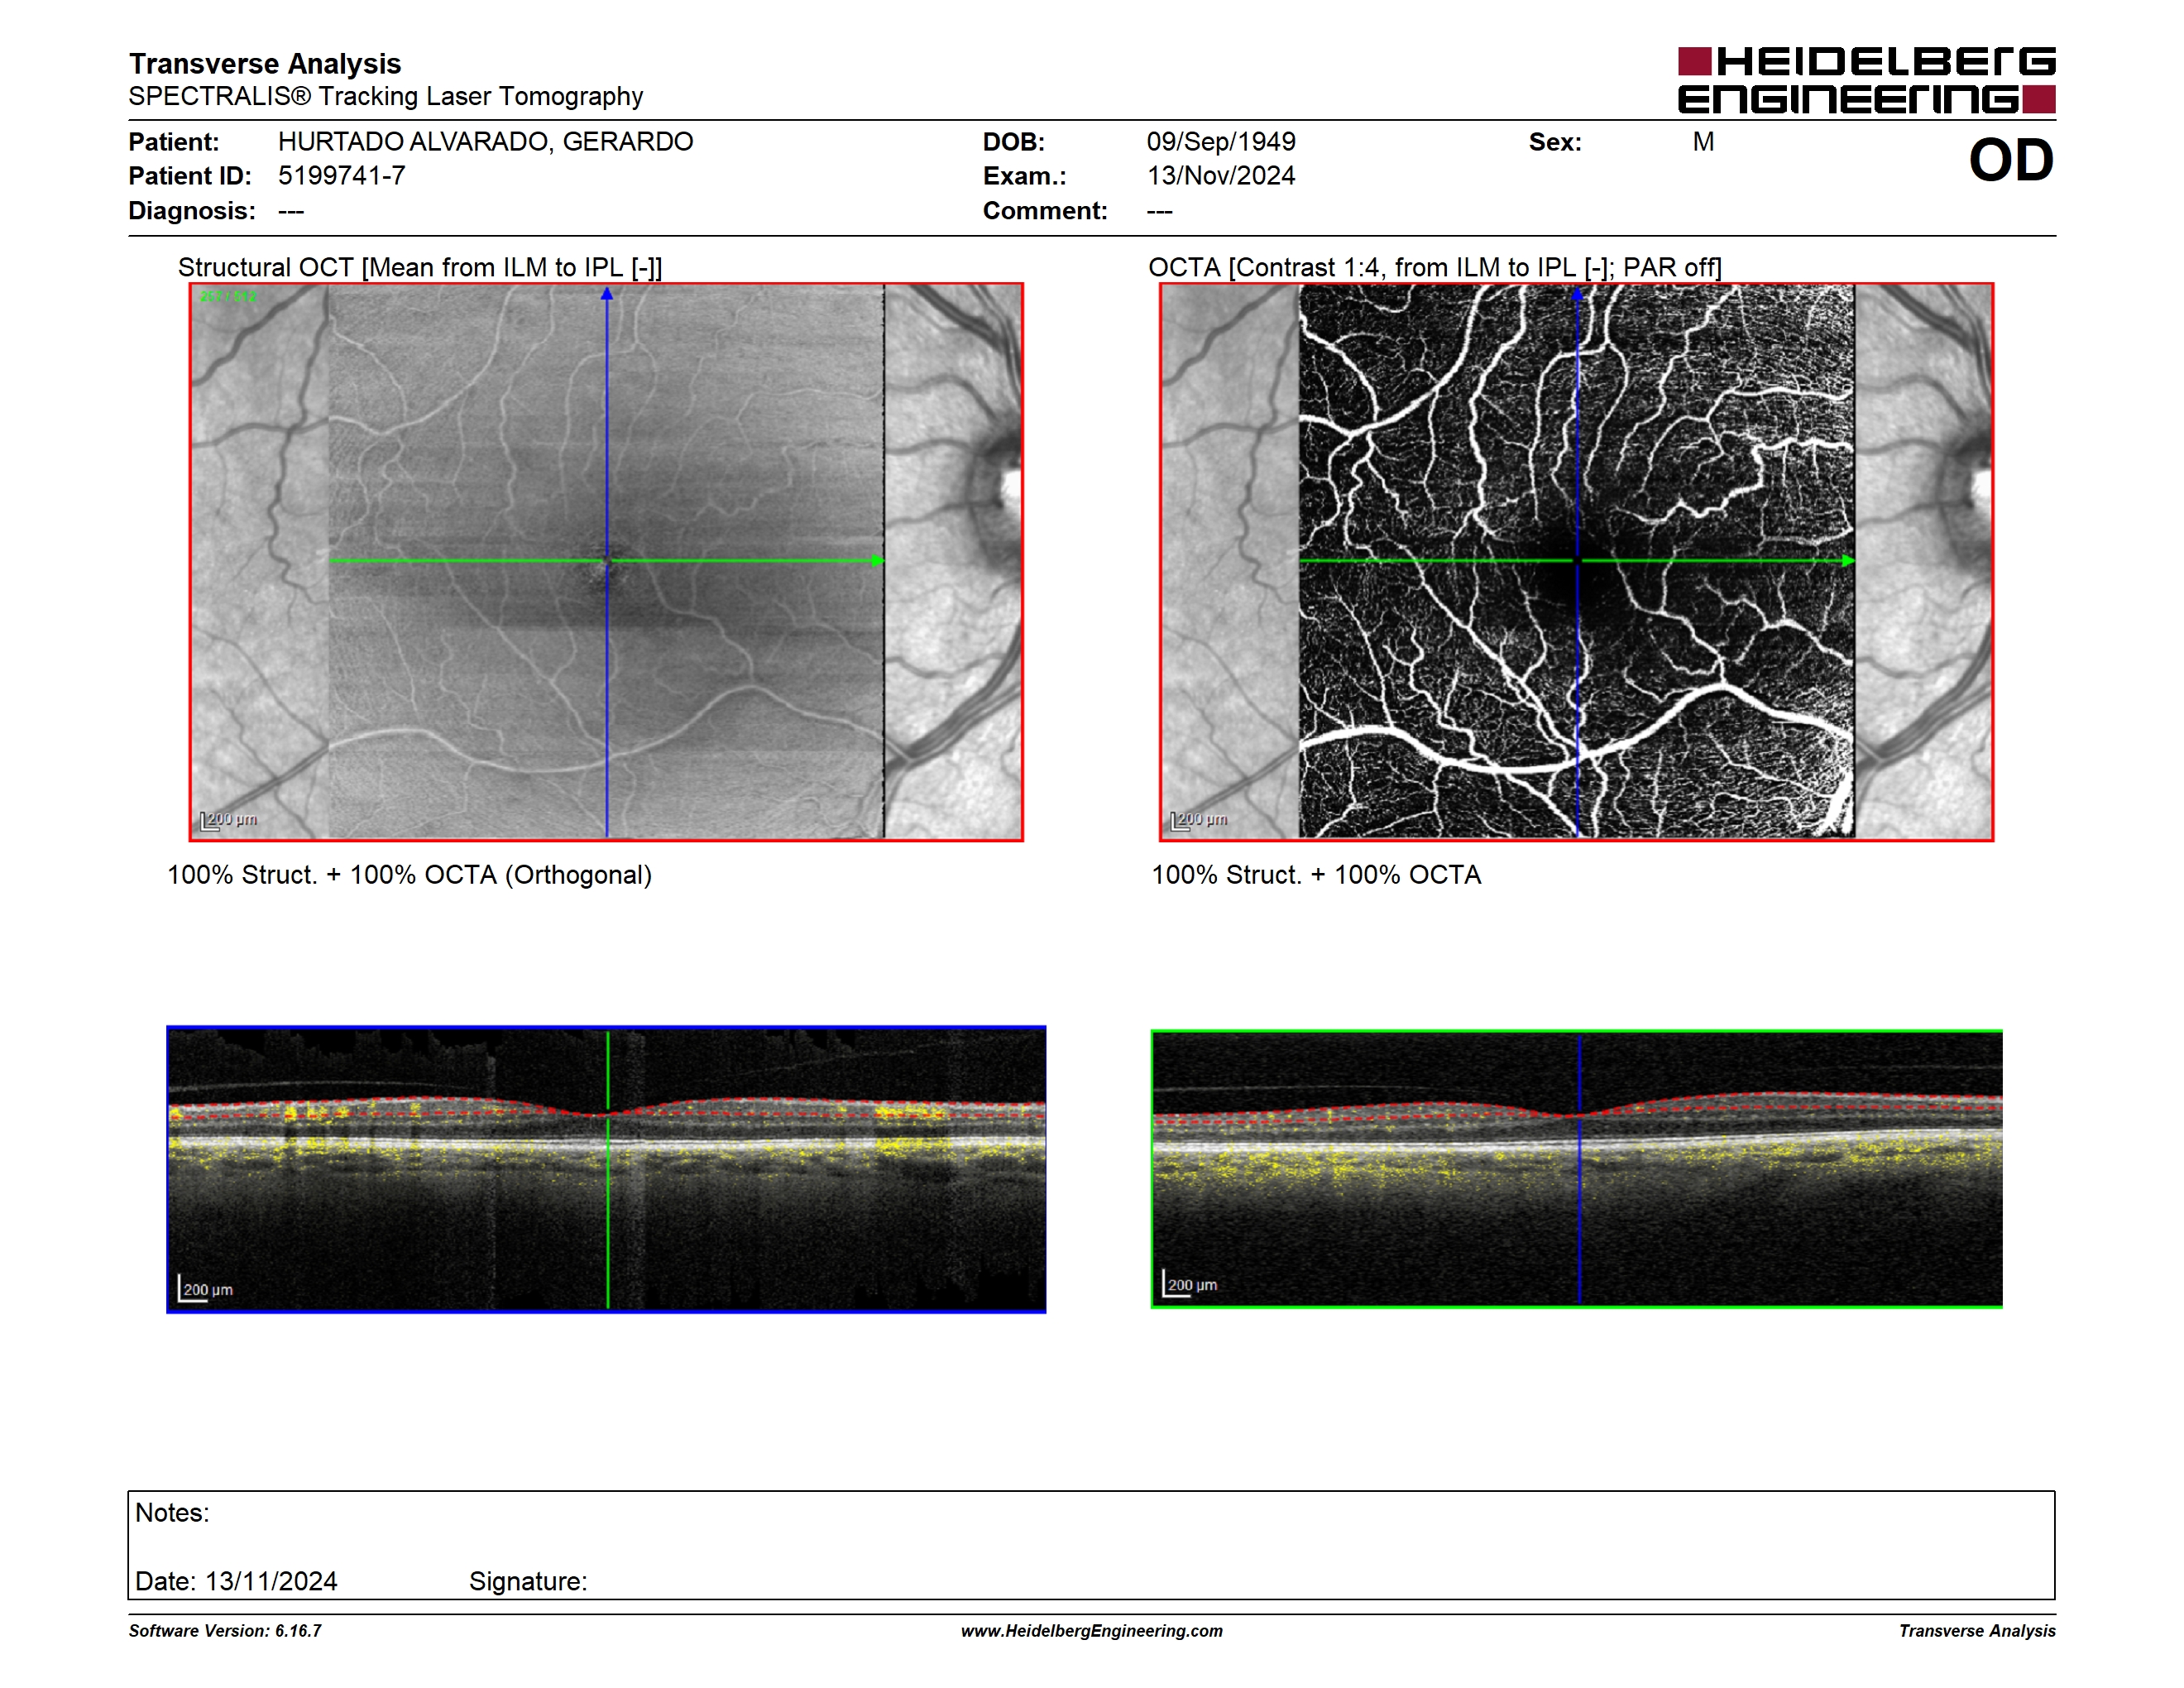Viewport: 2184px width, 1688px height.
Task: Click the 'Patient:' label
Action: click(174, 142)
